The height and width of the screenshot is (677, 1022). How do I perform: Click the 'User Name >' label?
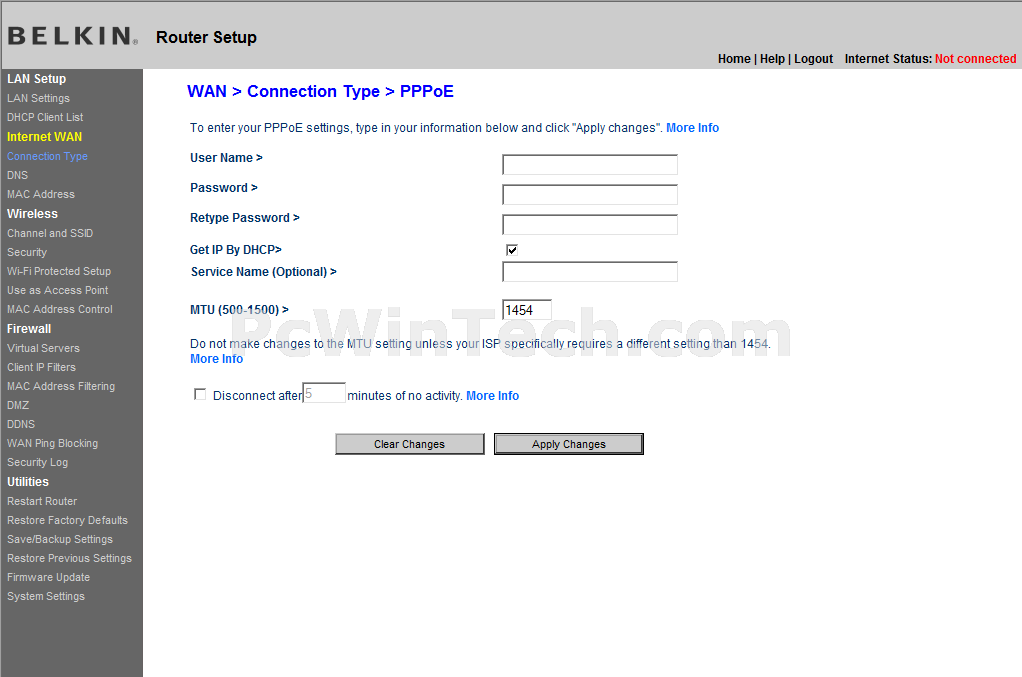point(226,158)
